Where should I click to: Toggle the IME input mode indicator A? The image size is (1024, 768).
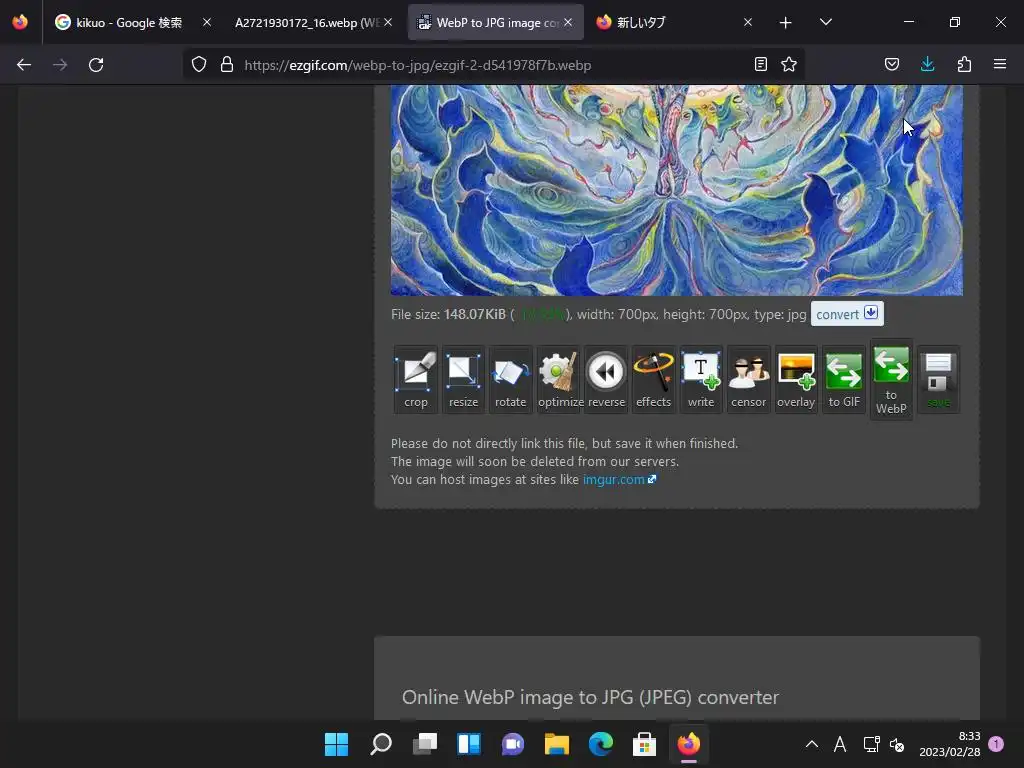(840, 744)
